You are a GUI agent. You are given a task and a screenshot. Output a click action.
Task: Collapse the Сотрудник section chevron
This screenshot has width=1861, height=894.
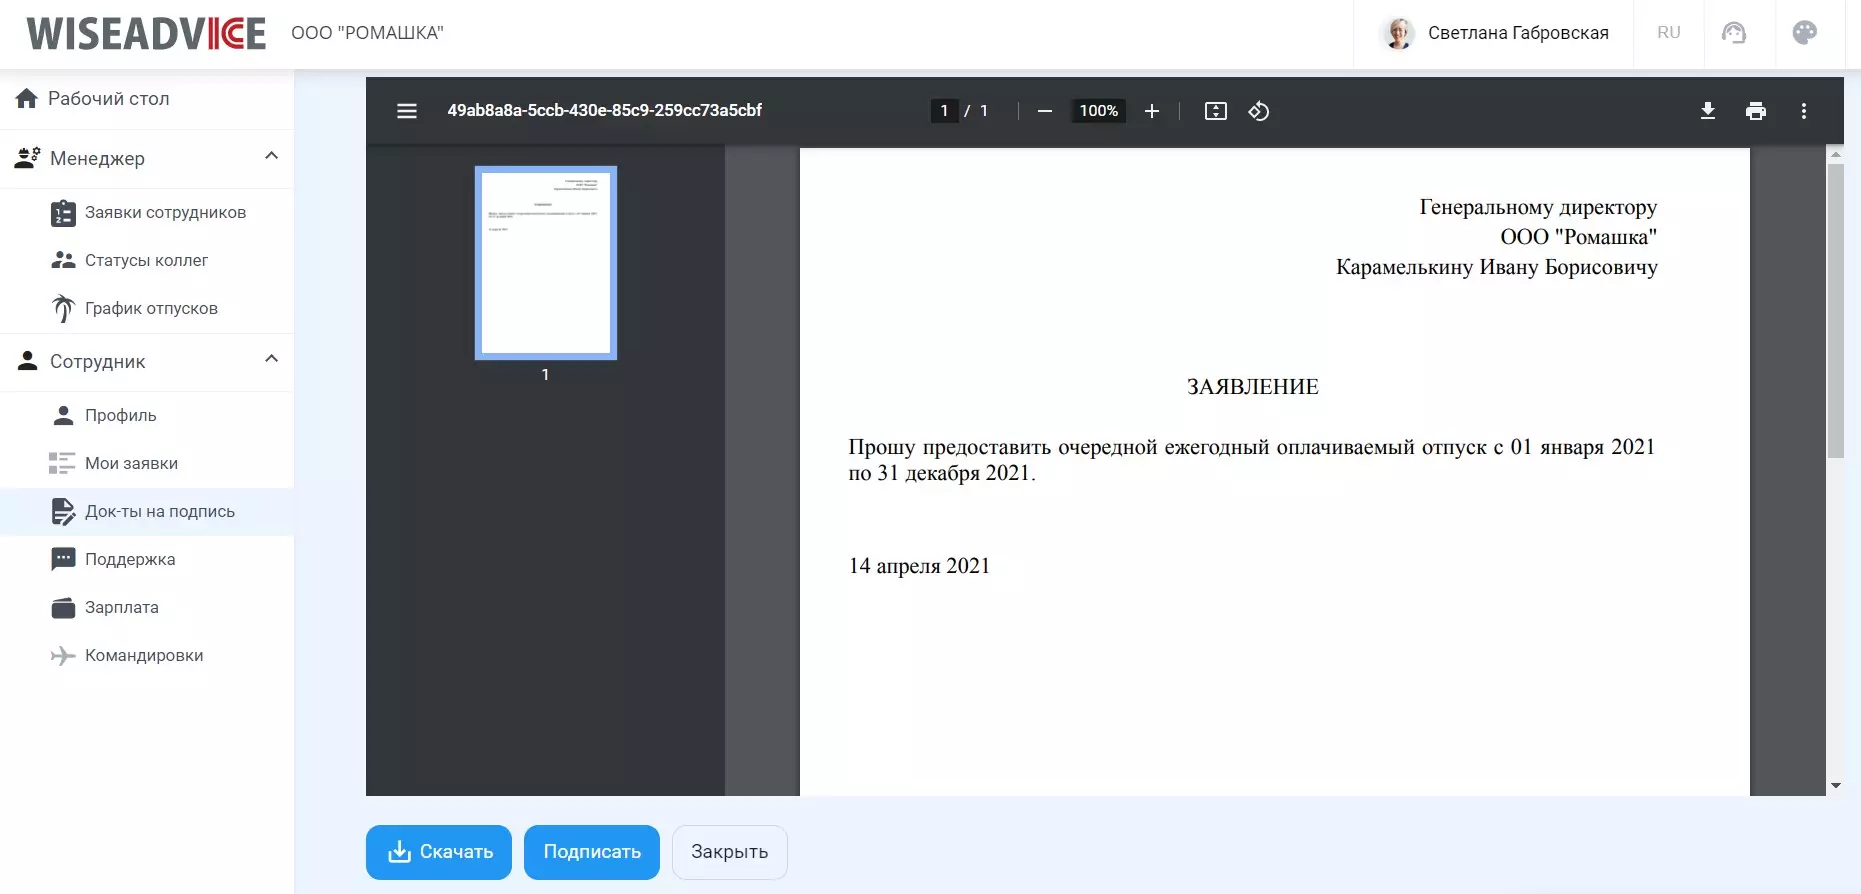pyautogui.click(x=271, y=359)
